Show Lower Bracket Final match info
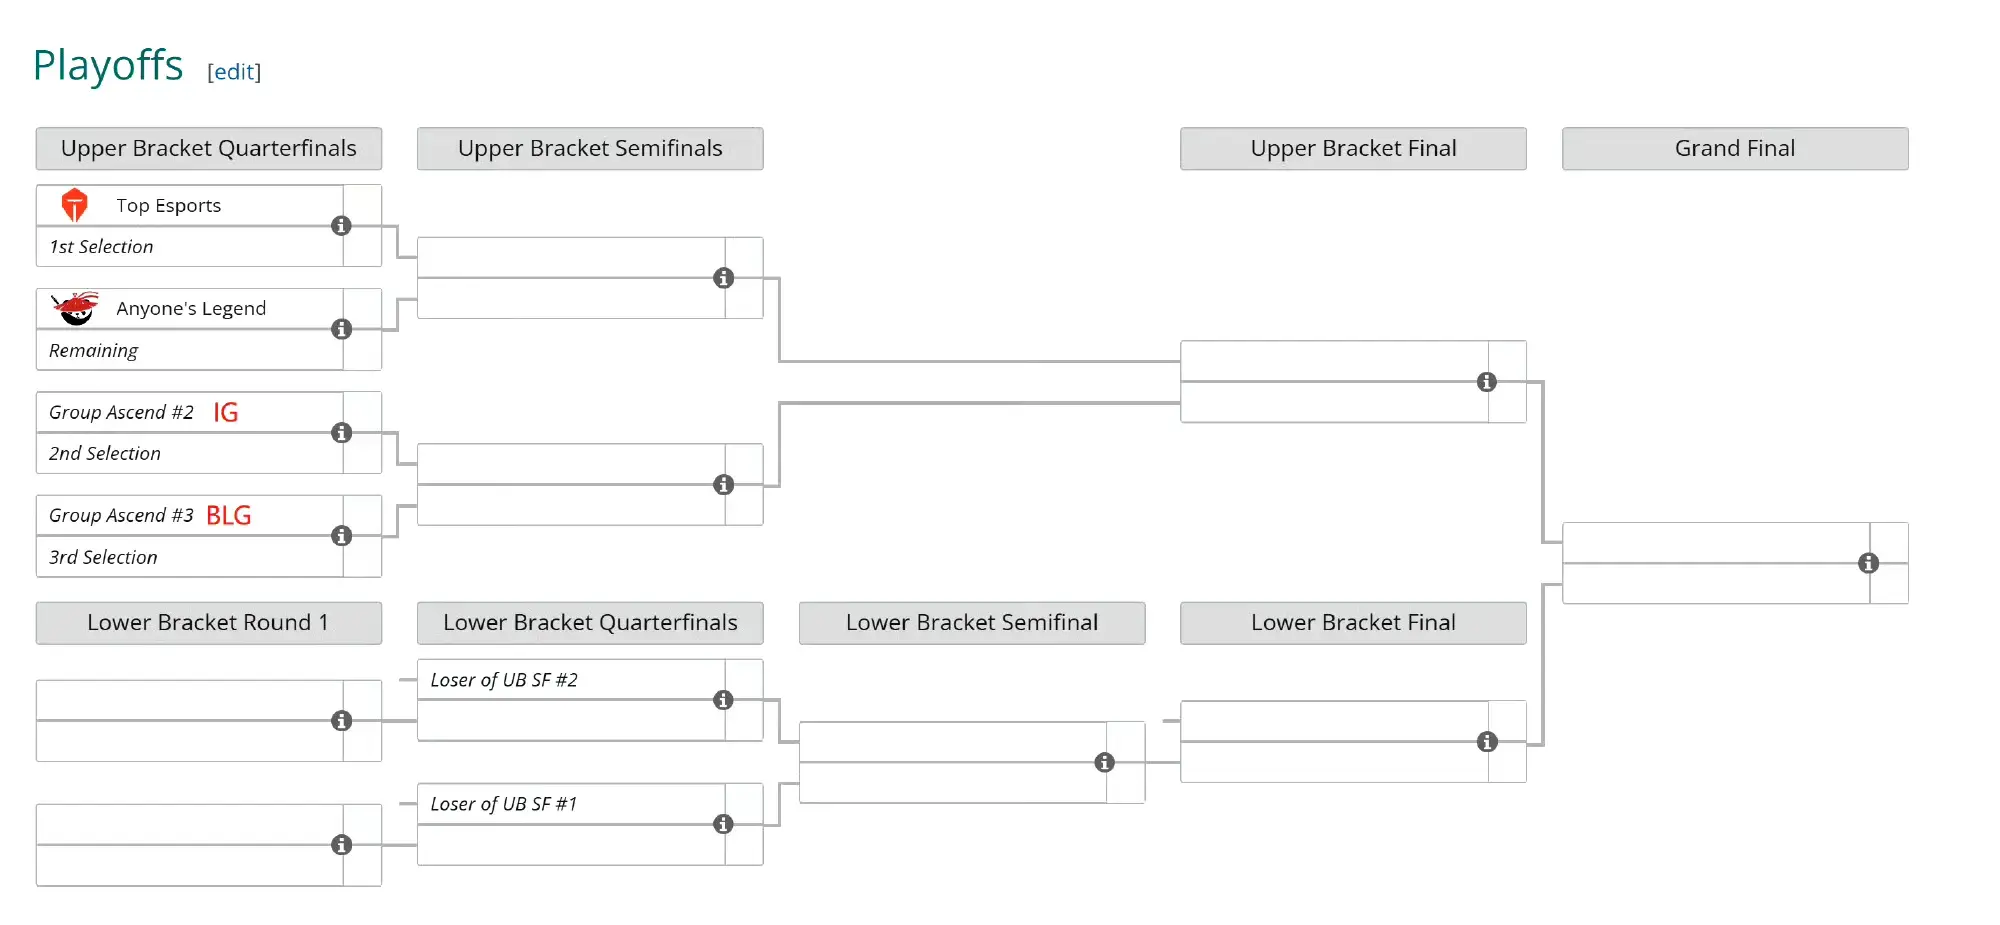 [x=1487, y=742]
